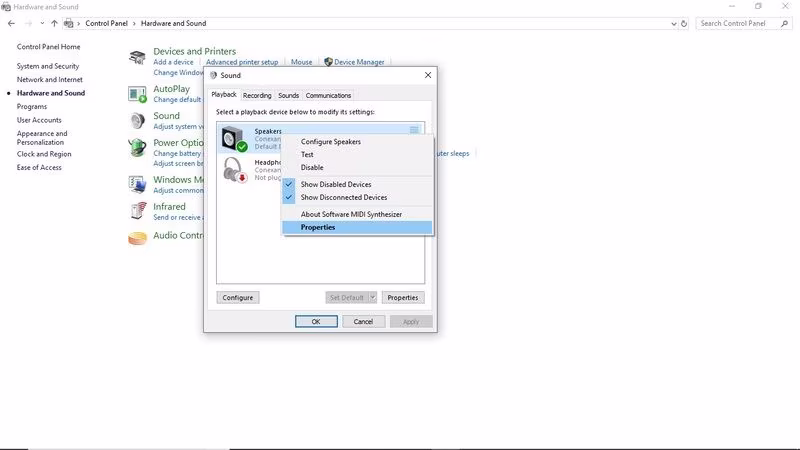Click the up-one-level arrow
This screenshot has width=800, height=450.
coord(54,23)
